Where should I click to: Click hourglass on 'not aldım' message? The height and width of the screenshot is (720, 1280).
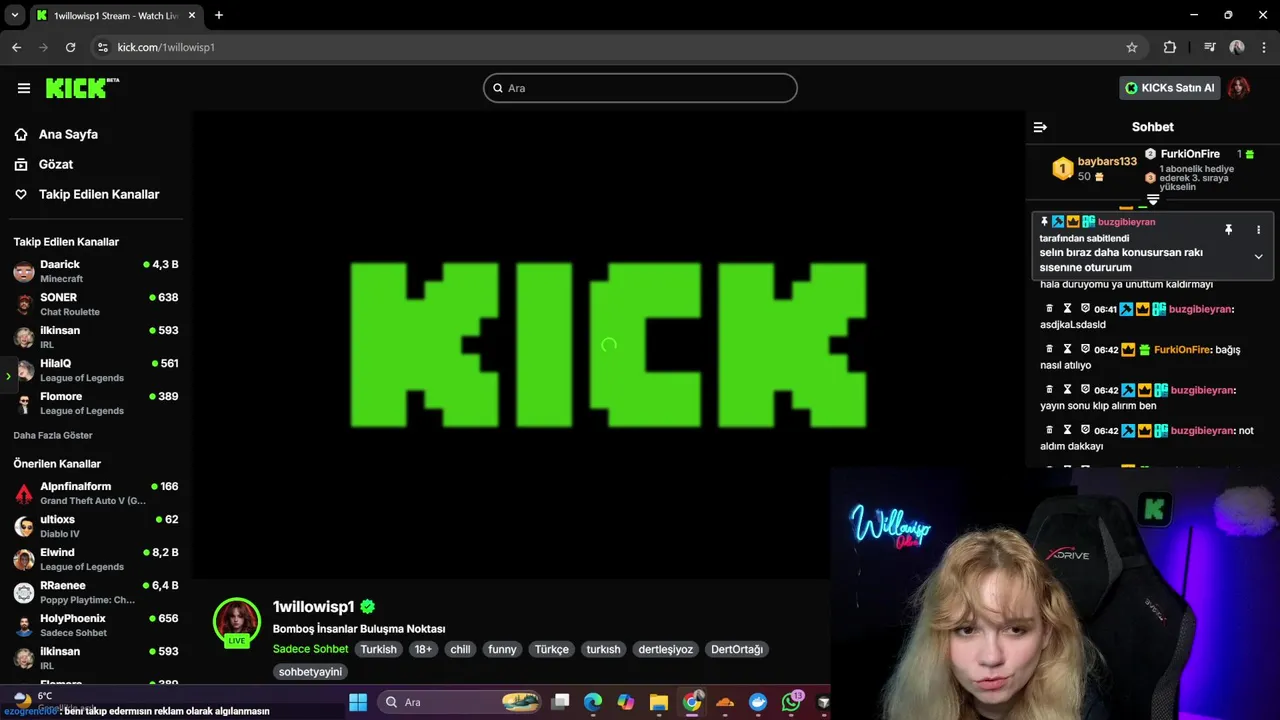coord(1067,430)
